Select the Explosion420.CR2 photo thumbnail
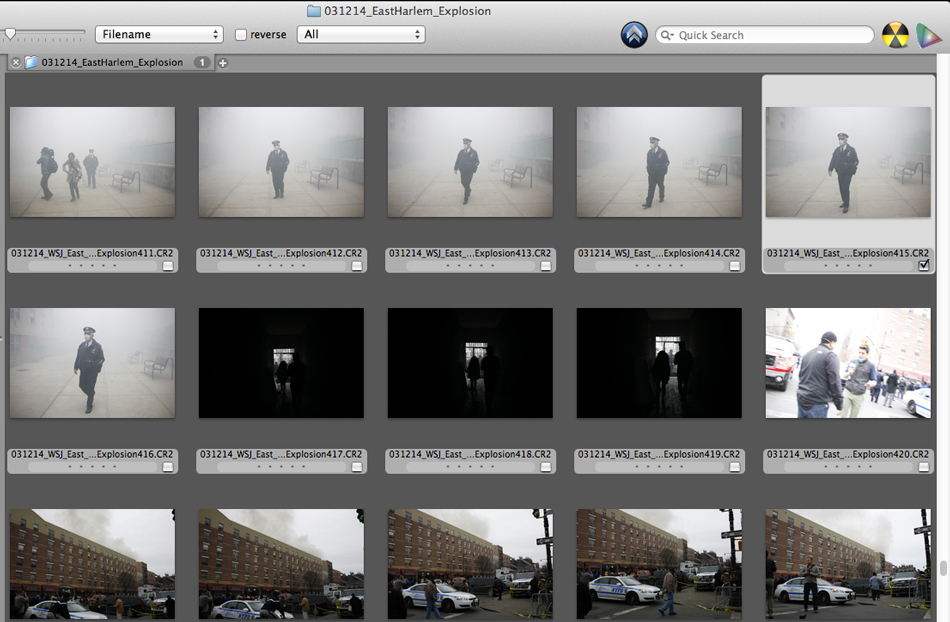The image size is (950, 622). click(x=849, y=363)
